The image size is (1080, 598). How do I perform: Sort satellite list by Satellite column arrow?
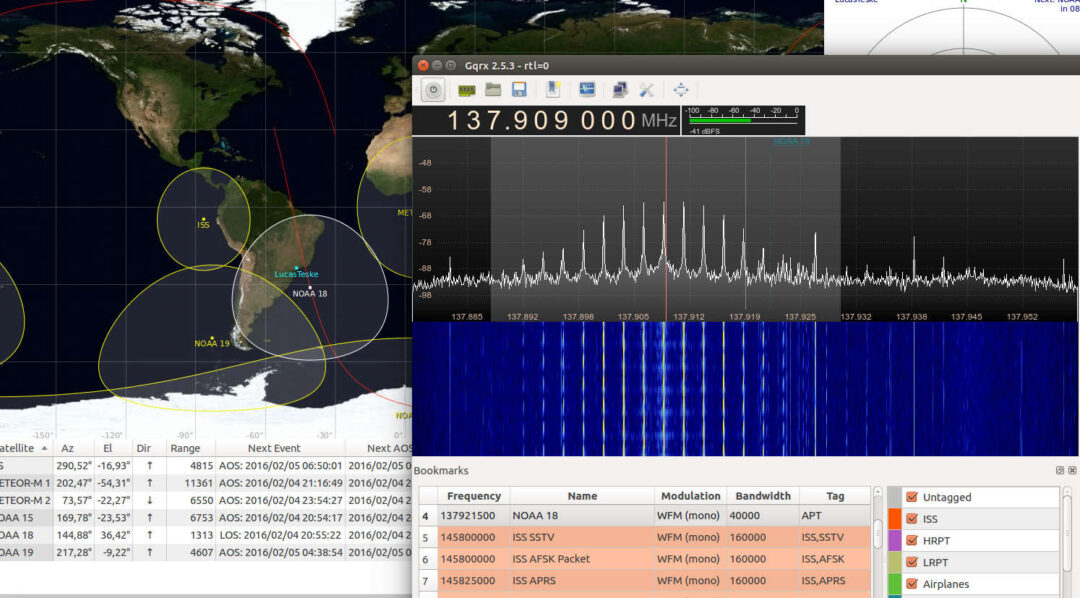pyautogui.click(x=44, y=449)
